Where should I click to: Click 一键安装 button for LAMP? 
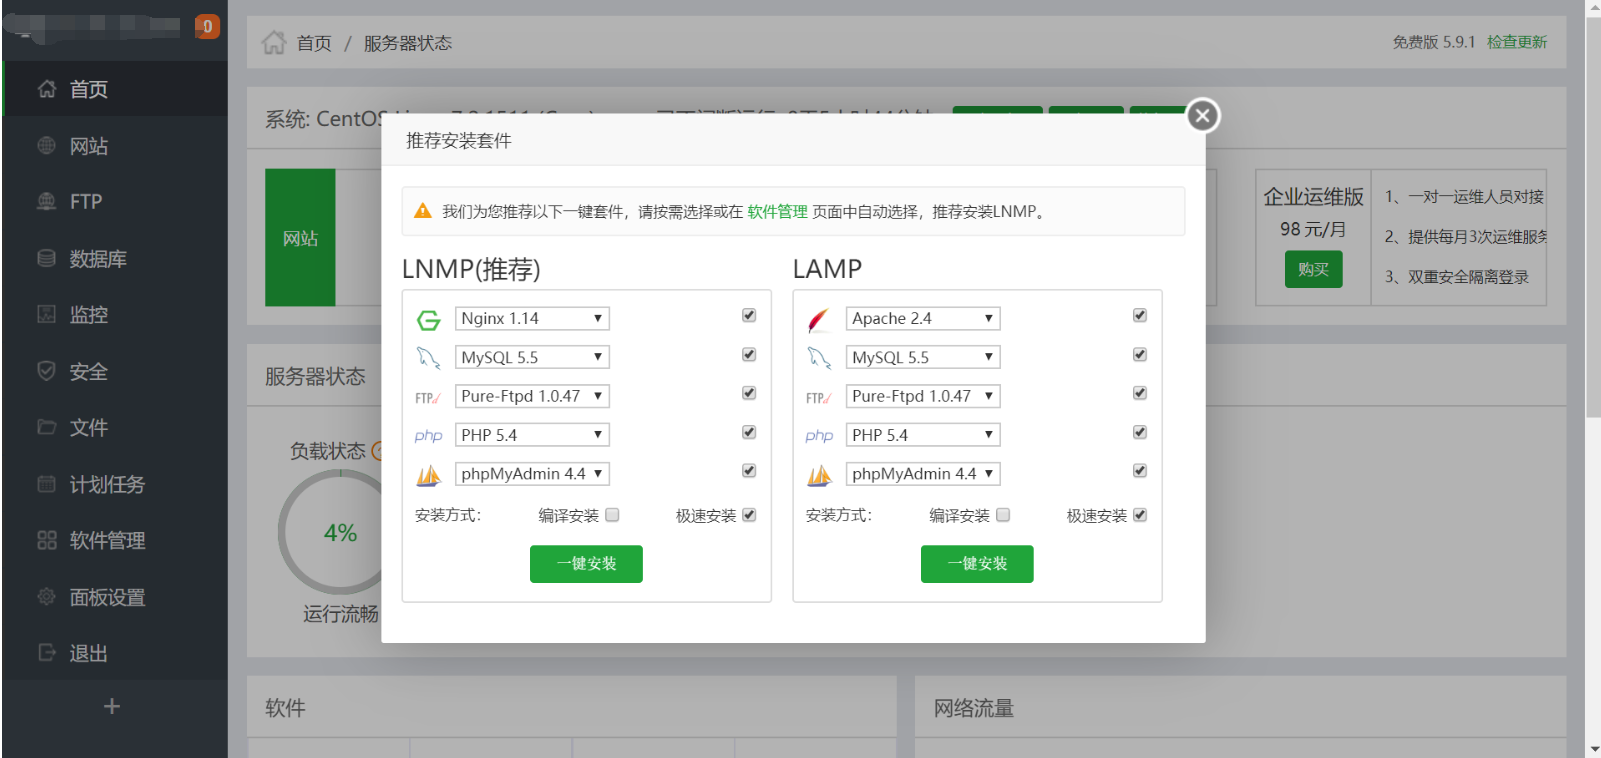(977, 564)
